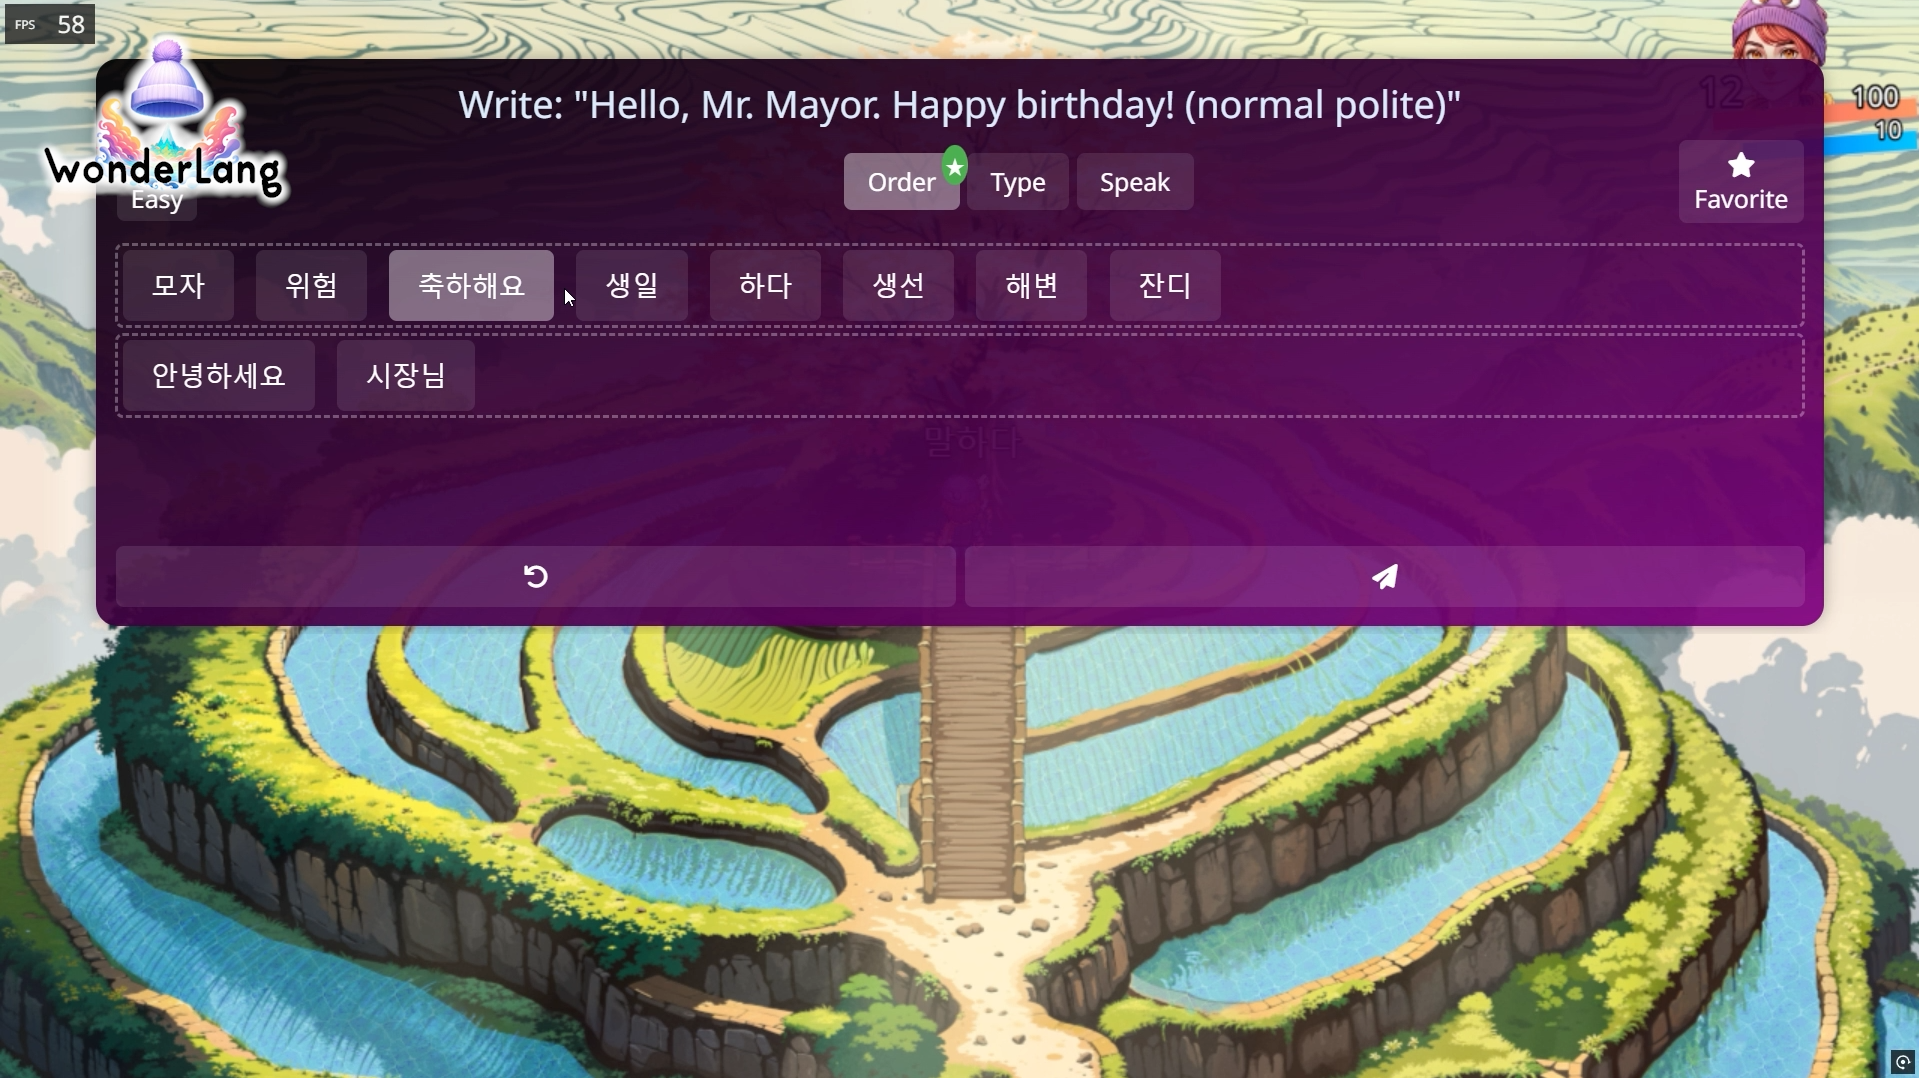Click the Favorite star icon

(1741, 165)
